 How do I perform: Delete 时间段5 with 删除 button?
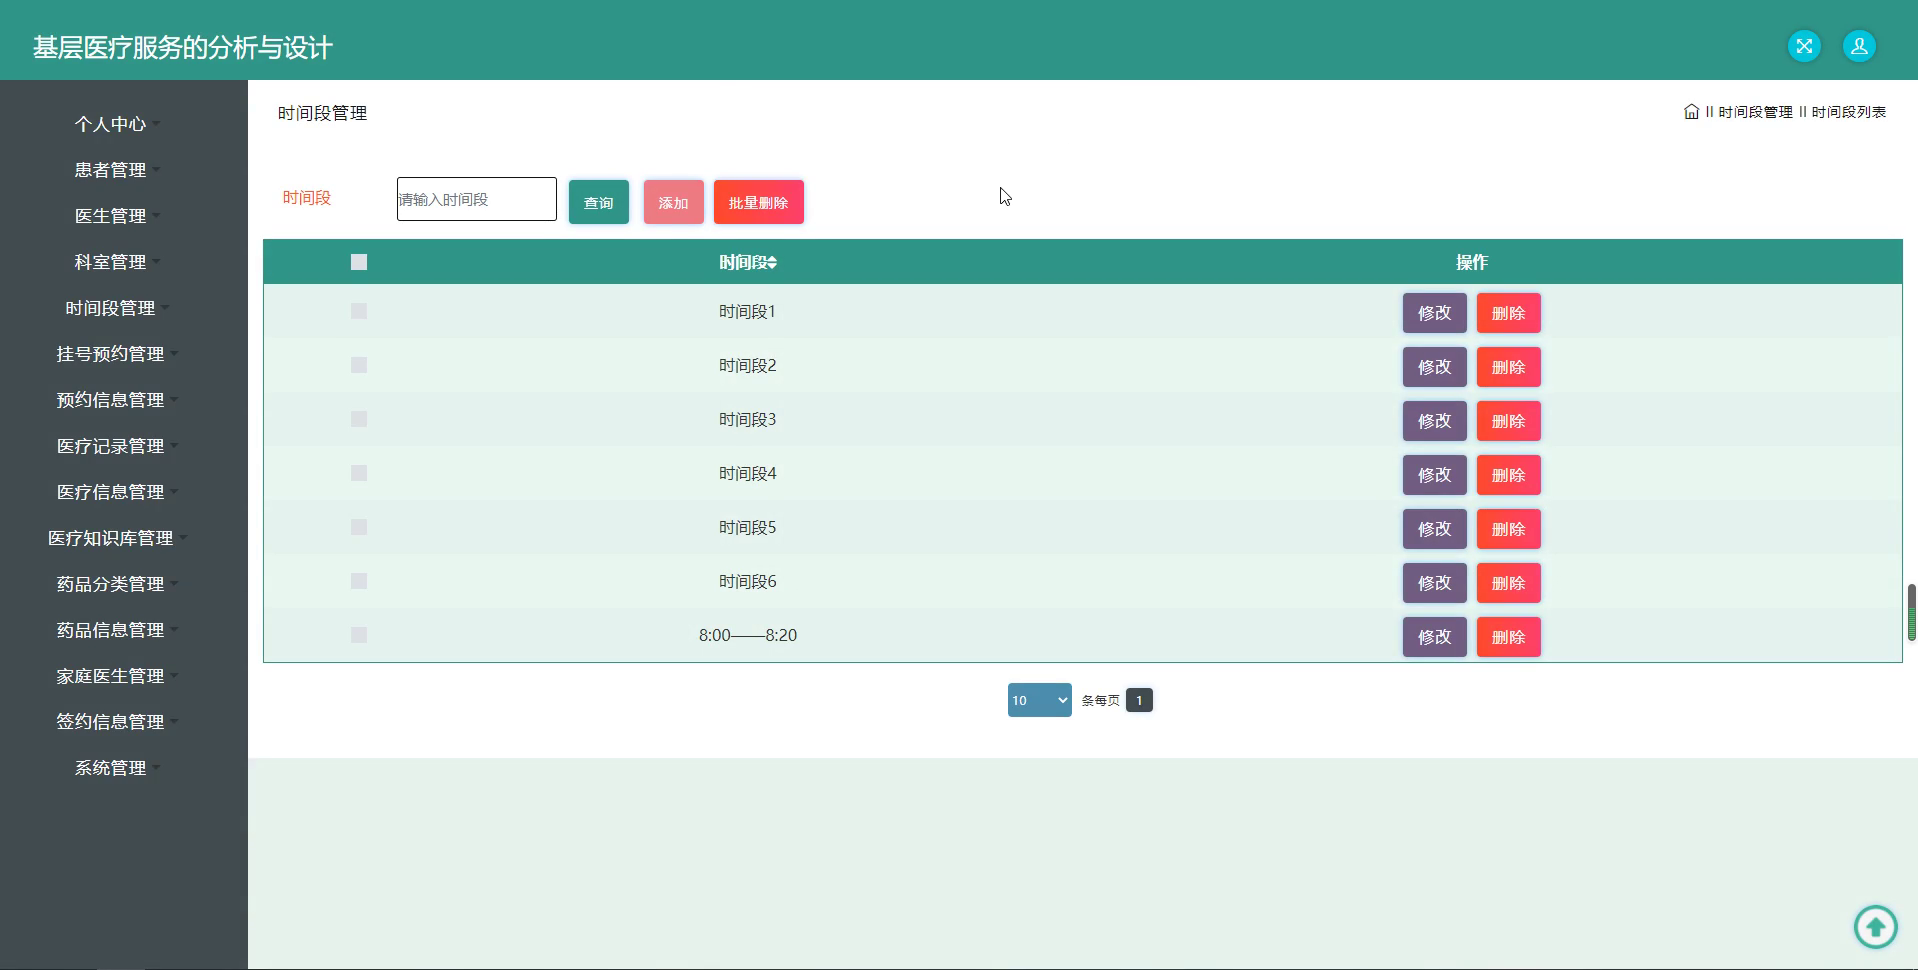(x=1508, y=529)
